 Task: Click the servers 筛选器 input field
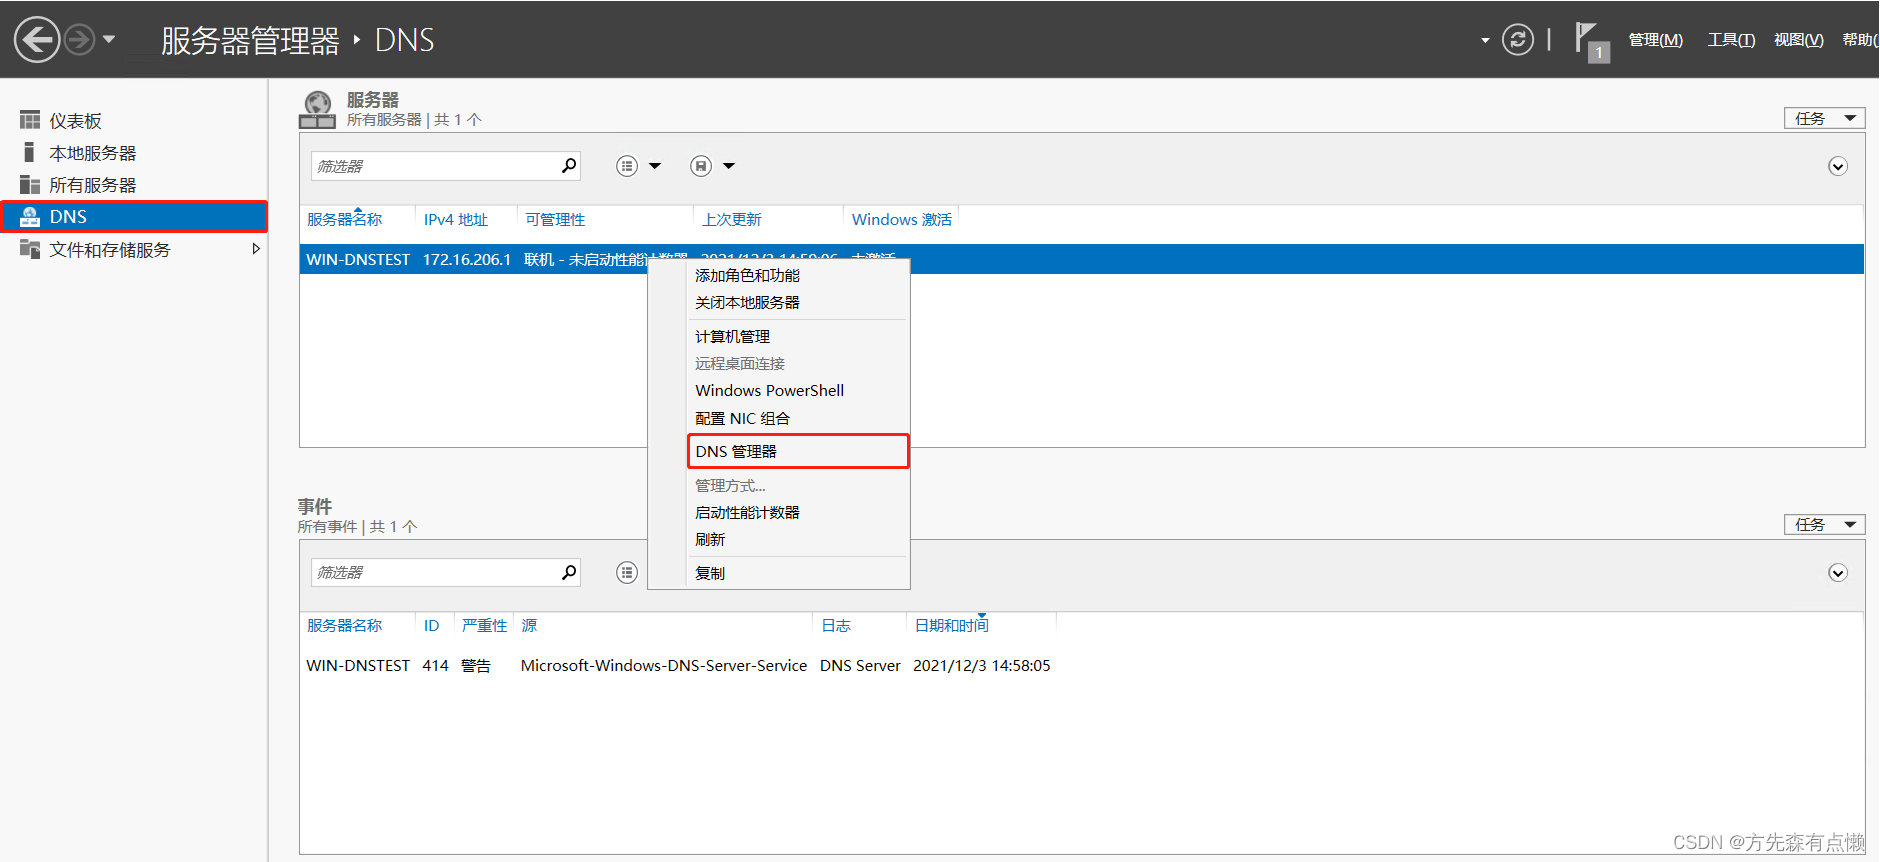435,166
